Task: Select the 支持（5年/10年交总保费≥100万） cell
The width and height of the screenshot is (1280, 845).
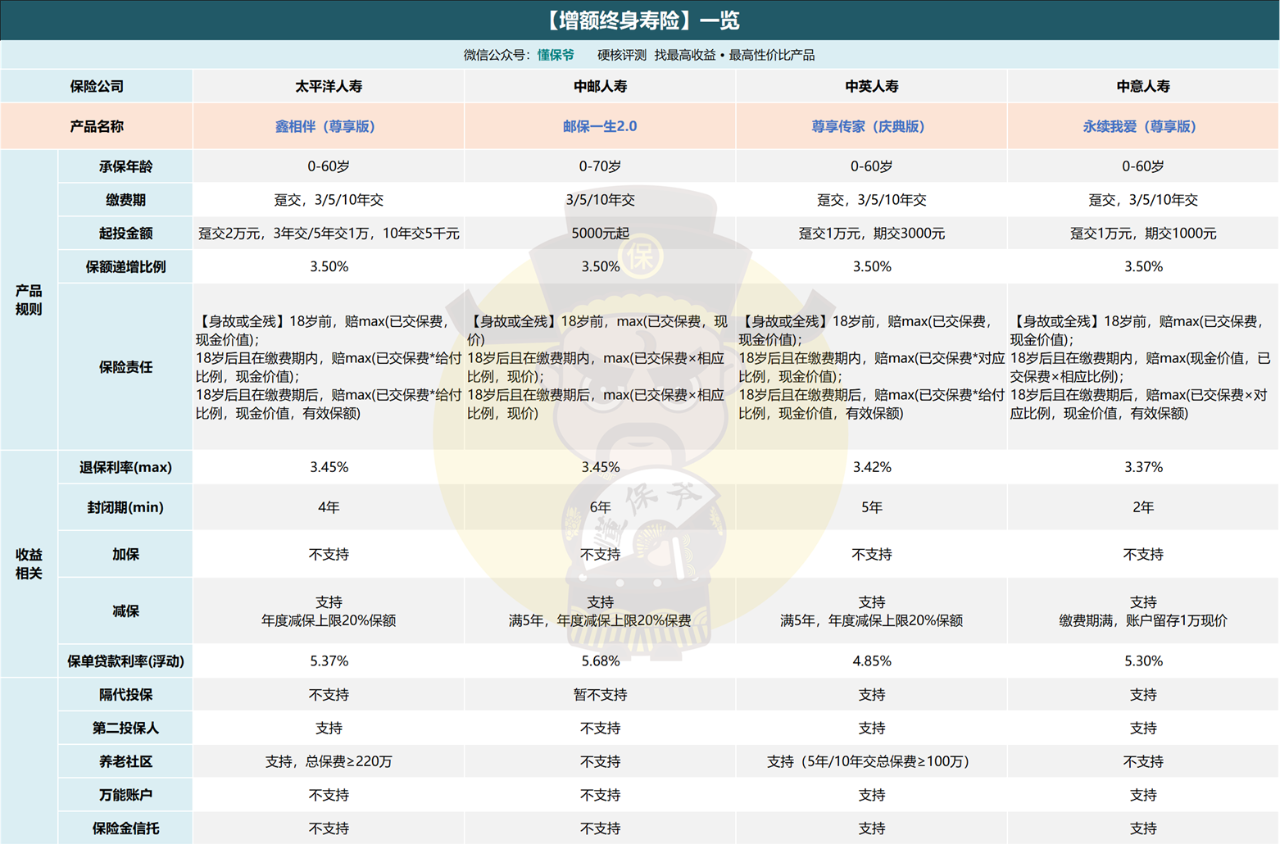Action: click(872, 762)
